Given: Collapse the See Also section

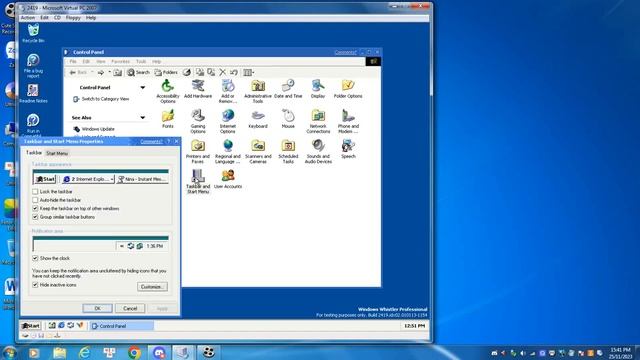Looking at the screenshot, I should (x=142, y=118).
